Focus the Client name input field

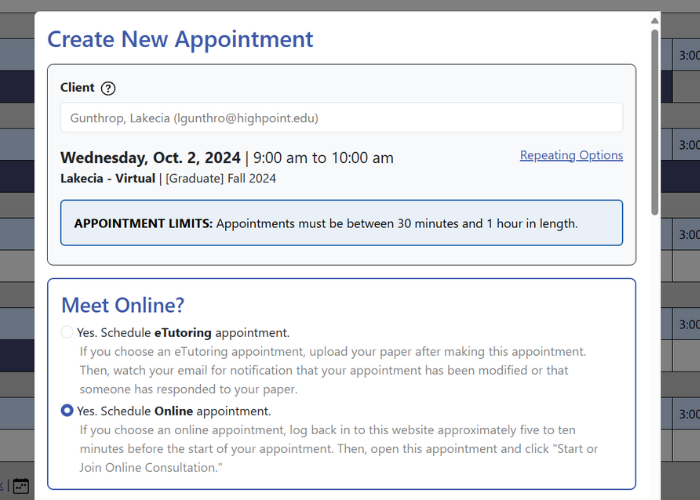click(341, 118)
